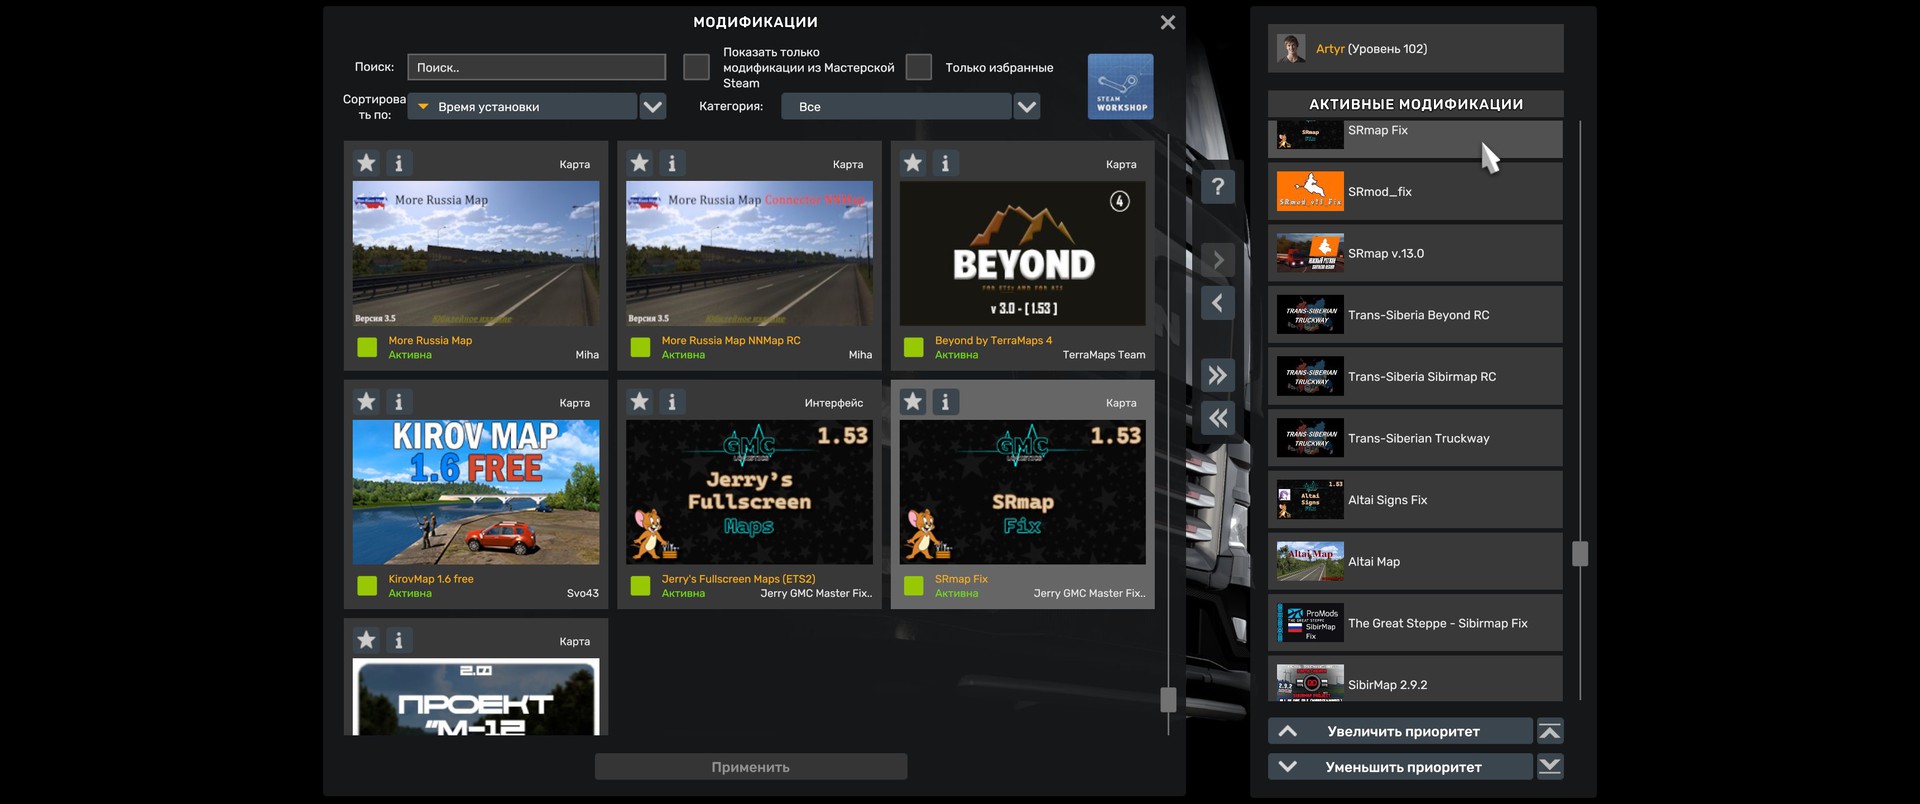Enable show only Steam Workshop mods checkbox

(x=696, y=67)
